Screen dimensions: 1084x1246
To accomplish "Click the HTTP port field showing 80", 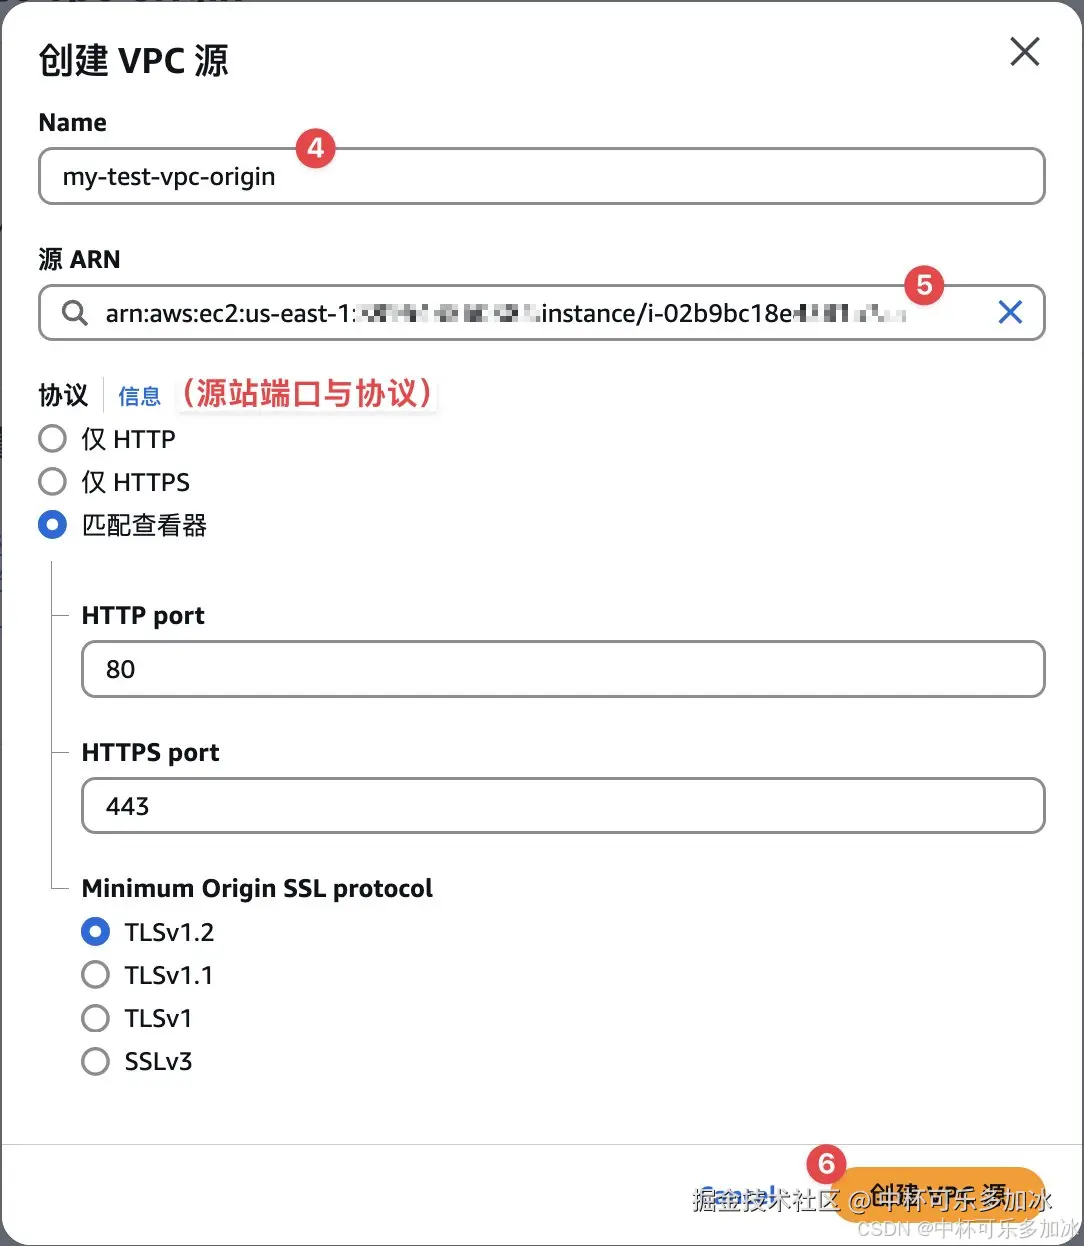I will pyautogui.click(x=562, y=669).
